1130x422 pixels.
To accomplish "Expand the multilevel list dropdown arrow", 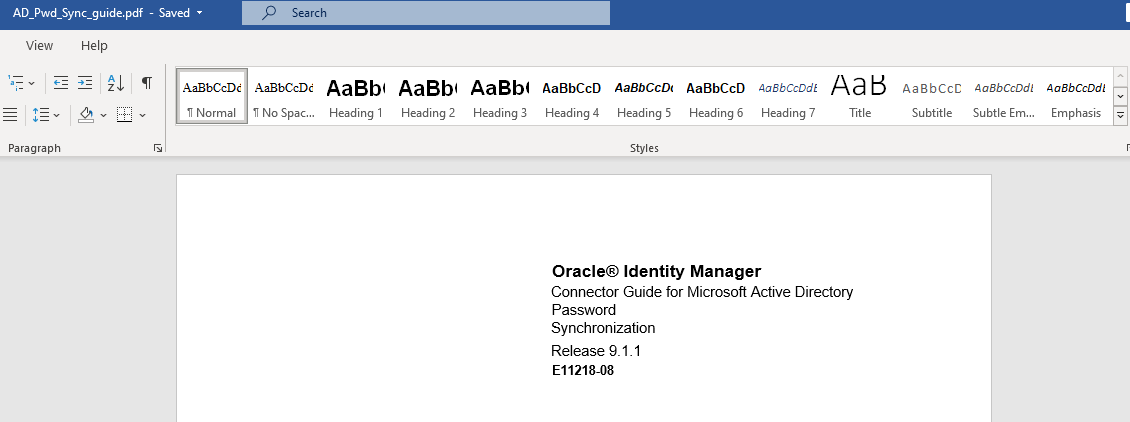I will pyautogui.click(x=31, y=84).
